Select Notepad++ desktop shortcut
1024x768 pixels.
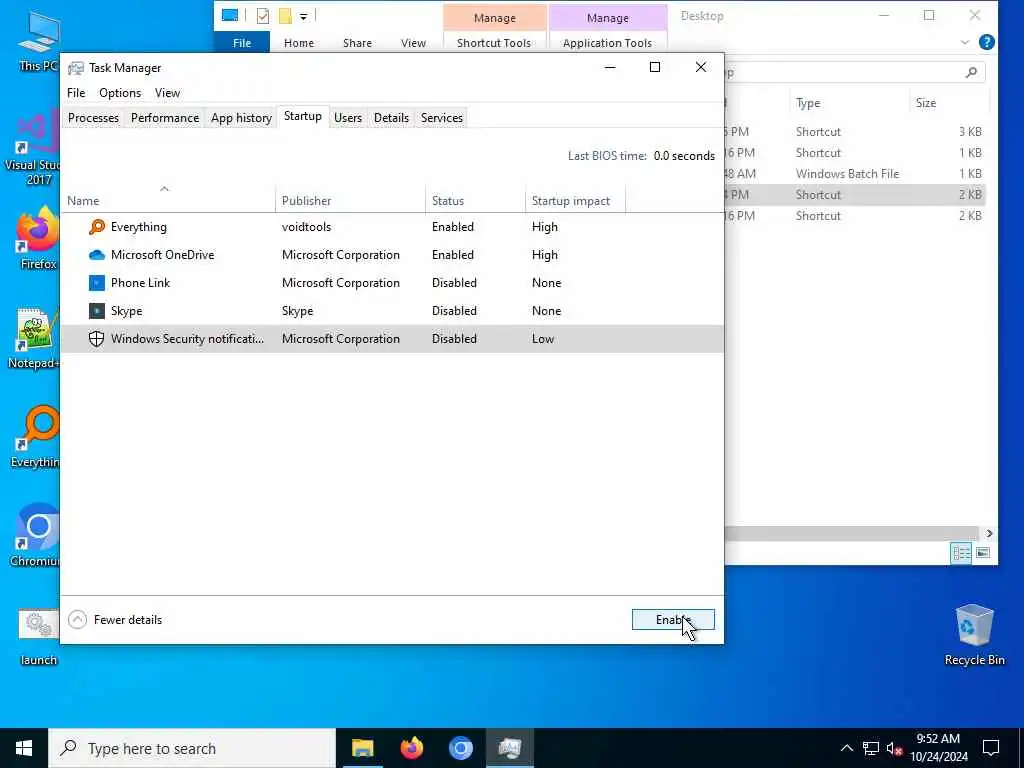33,339
